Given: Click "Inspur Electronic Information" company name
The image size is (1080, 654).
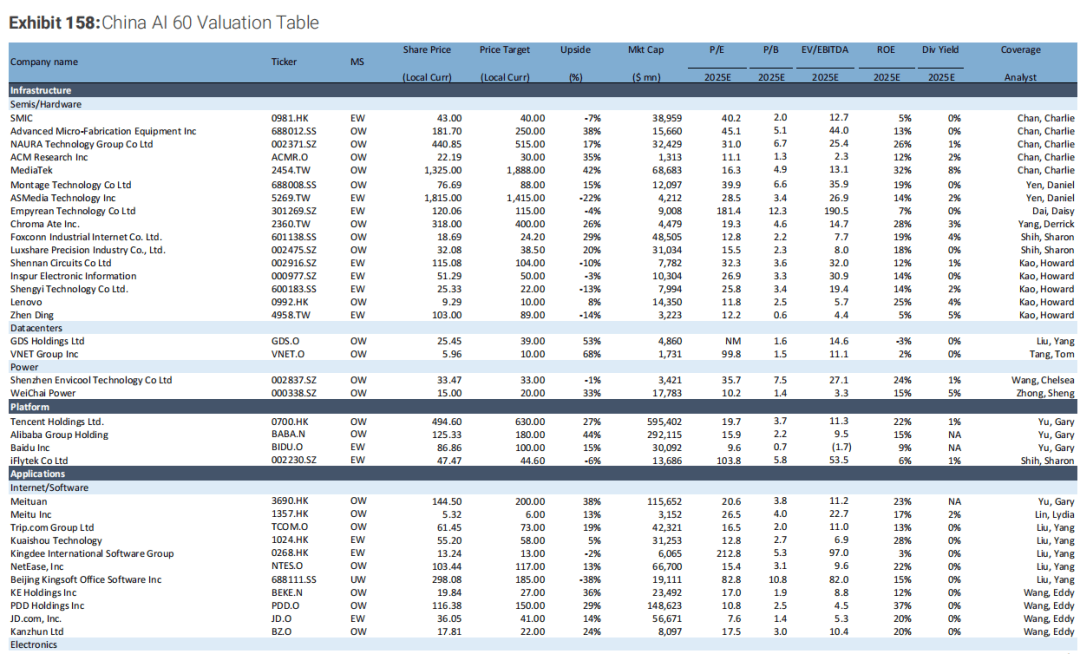Looking at the screenshot, I should click(73, 276).
